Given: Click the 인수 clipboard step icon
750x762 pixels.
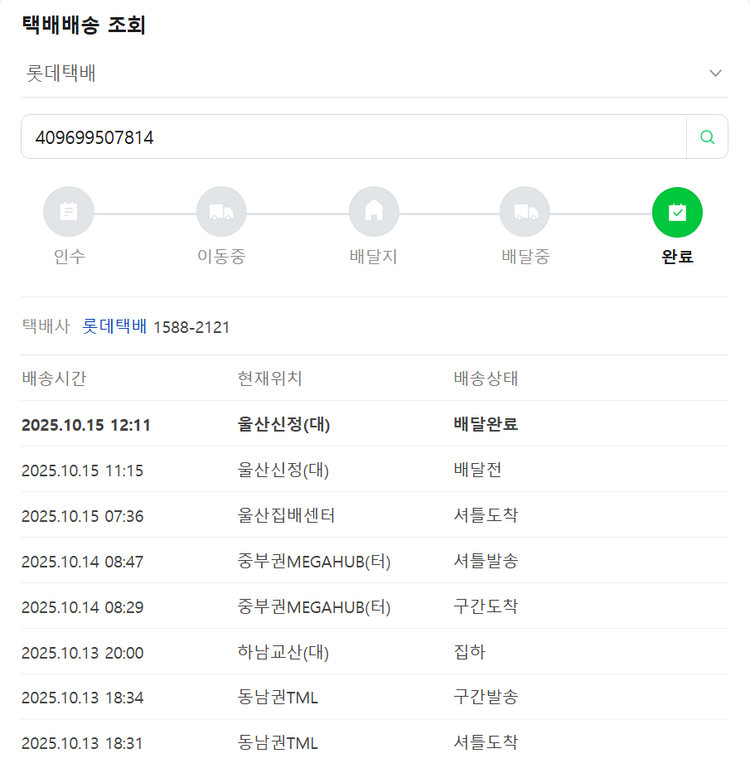Looking at the screenshot, I should point(68,211).
